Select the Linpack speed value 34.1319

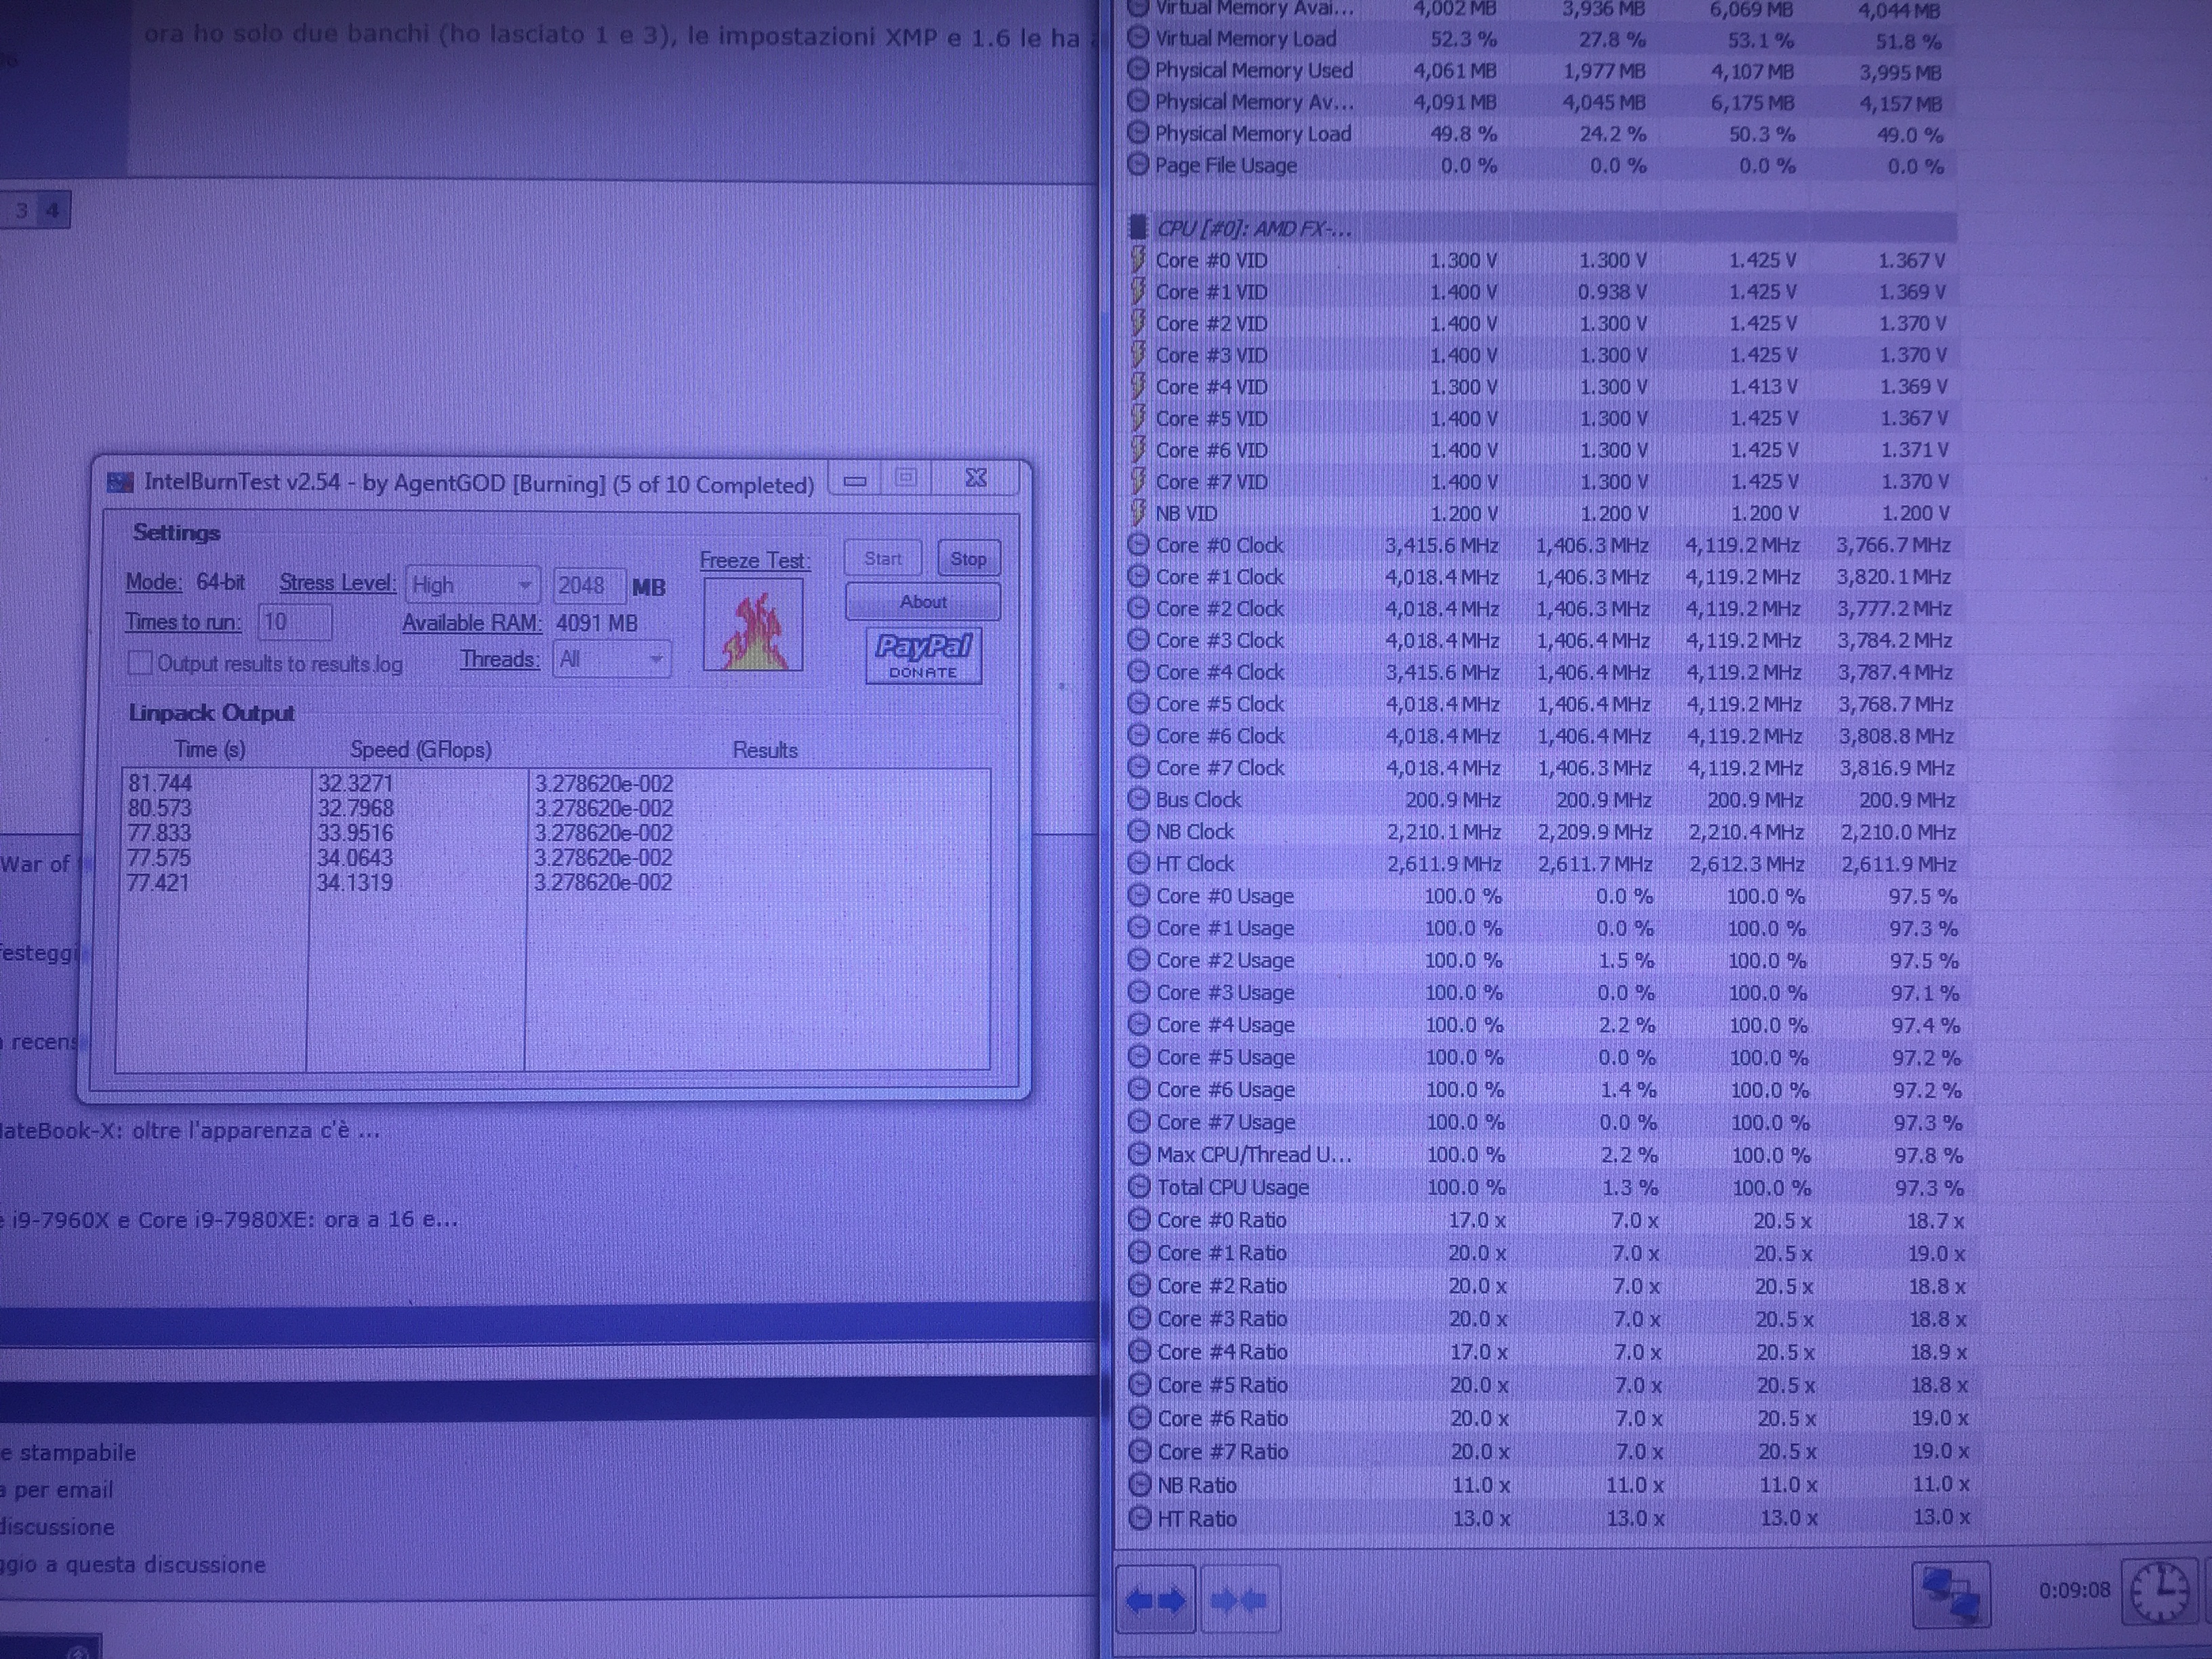point(355,882)
